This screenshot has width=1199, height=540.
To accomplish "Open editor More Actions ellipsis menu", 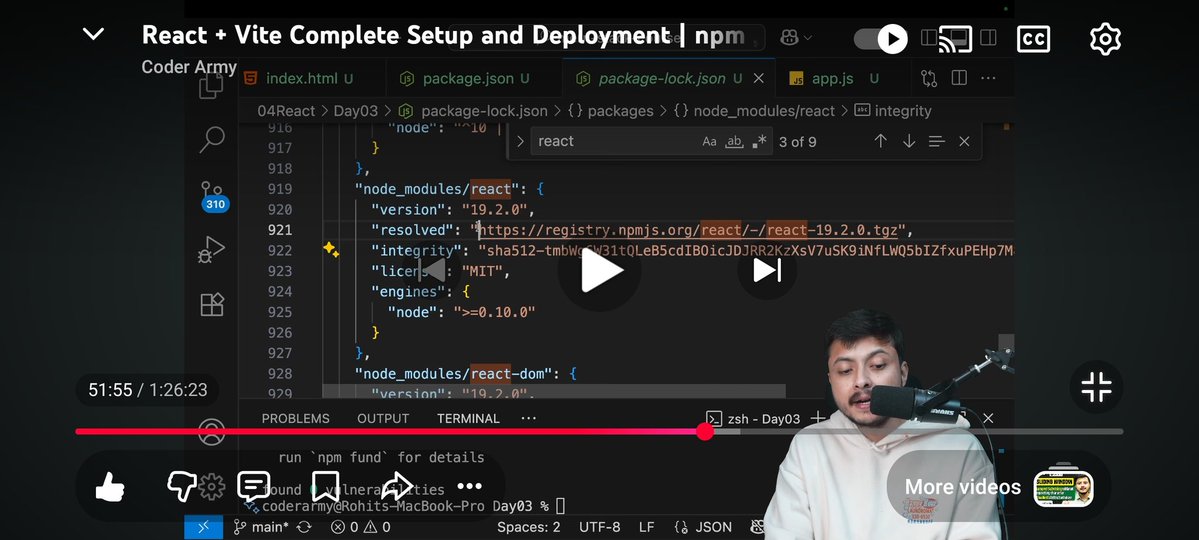I will 988,78.
